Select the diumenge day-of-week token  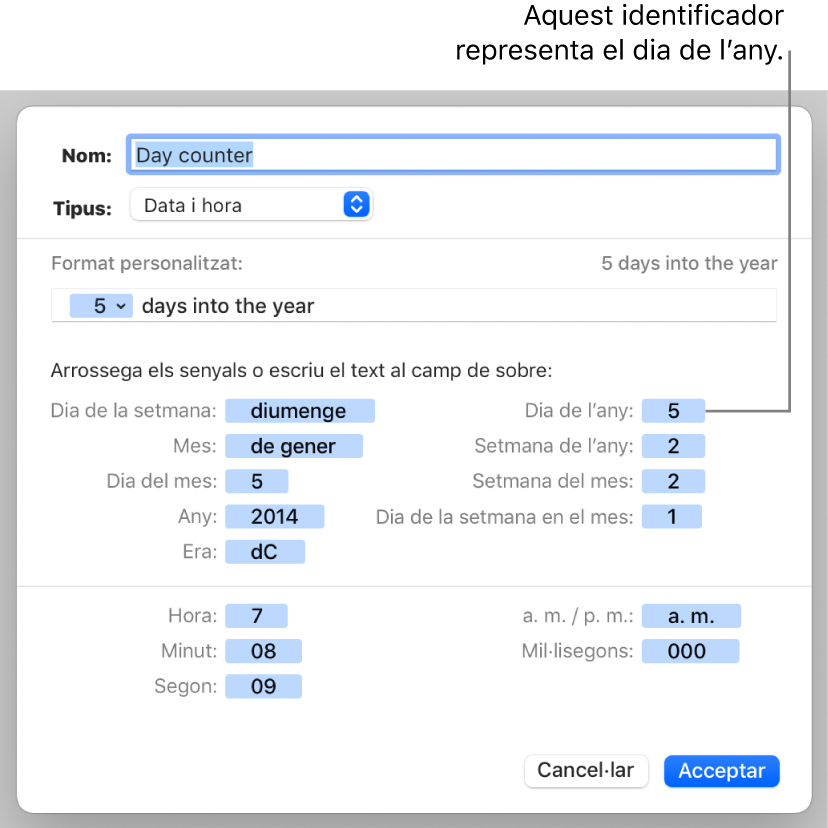pos(299,411)
